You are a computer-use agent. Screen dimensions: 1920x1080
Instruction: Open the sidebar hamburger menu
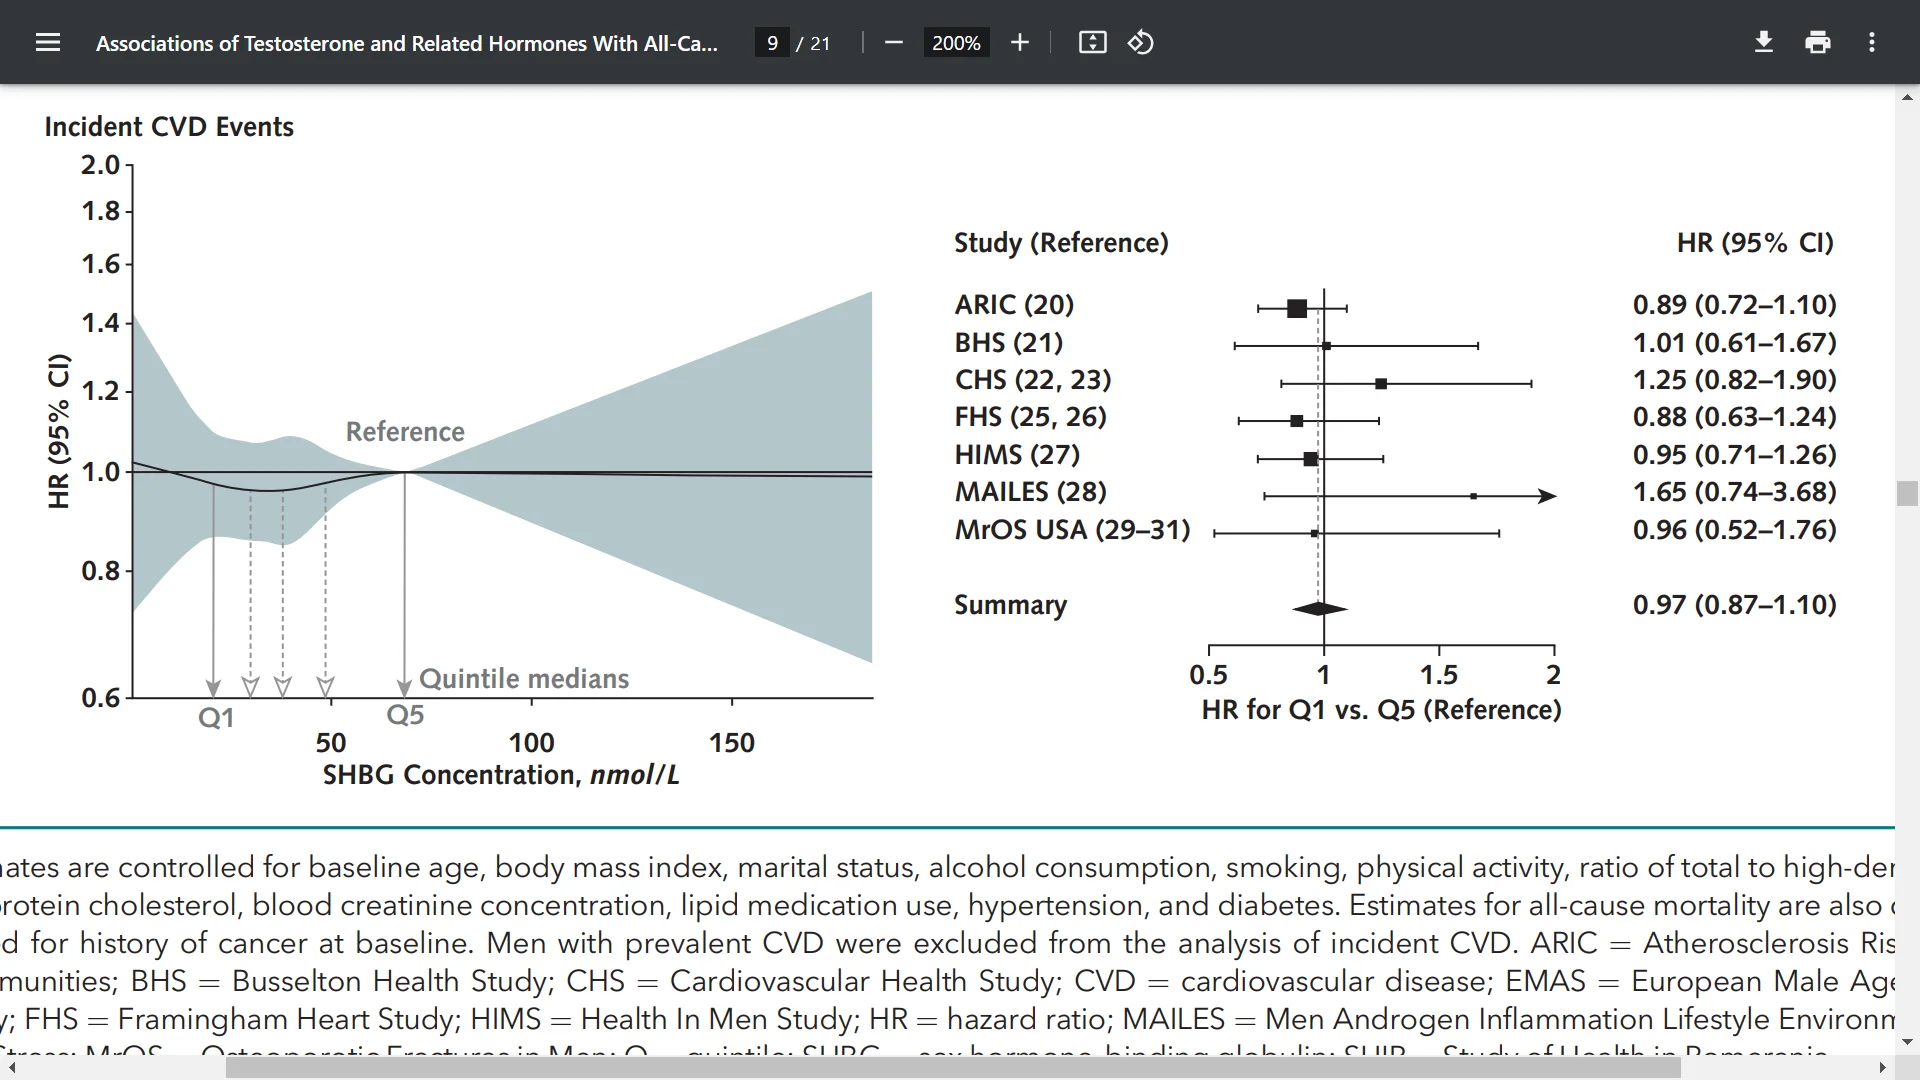click(x=48, y=42)
